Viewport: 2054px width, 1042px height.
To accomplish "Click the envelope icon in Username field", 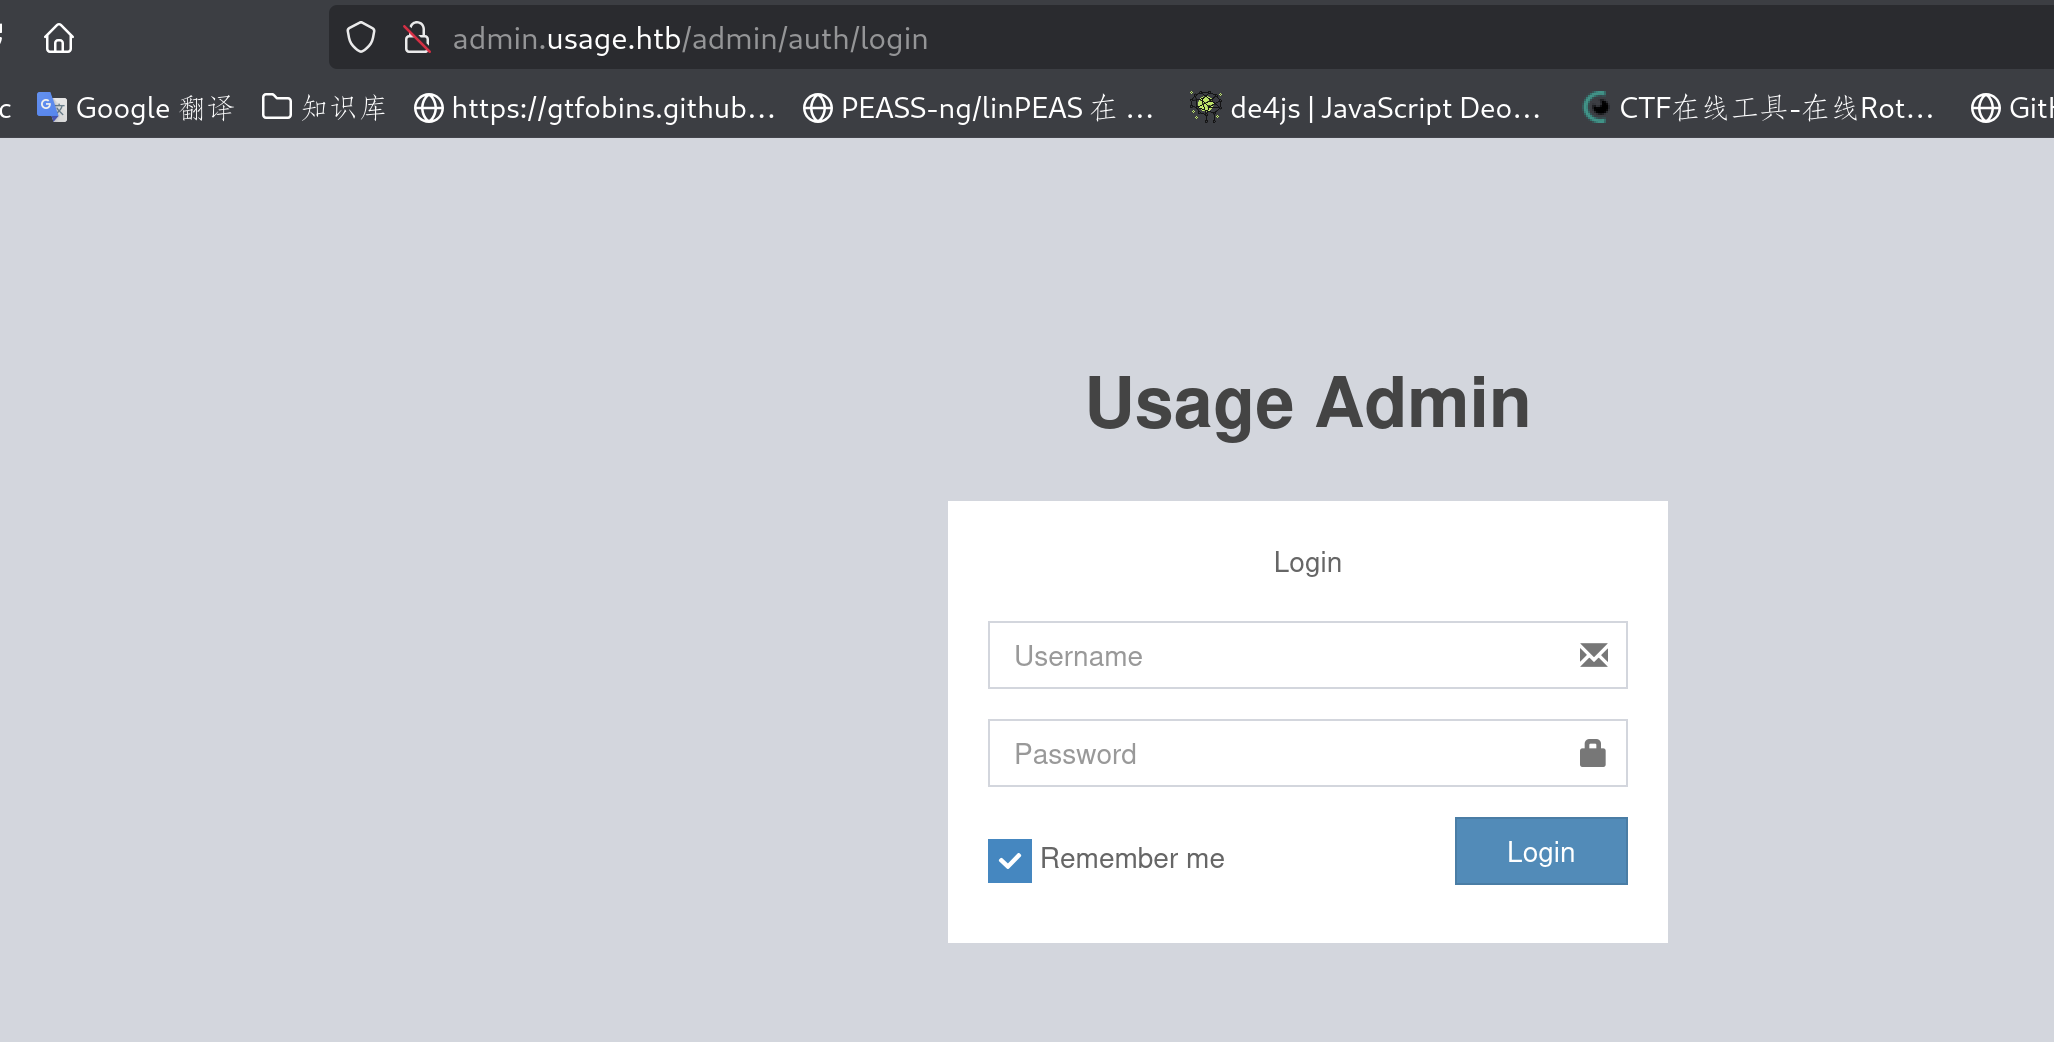I will pos(1593,655).
